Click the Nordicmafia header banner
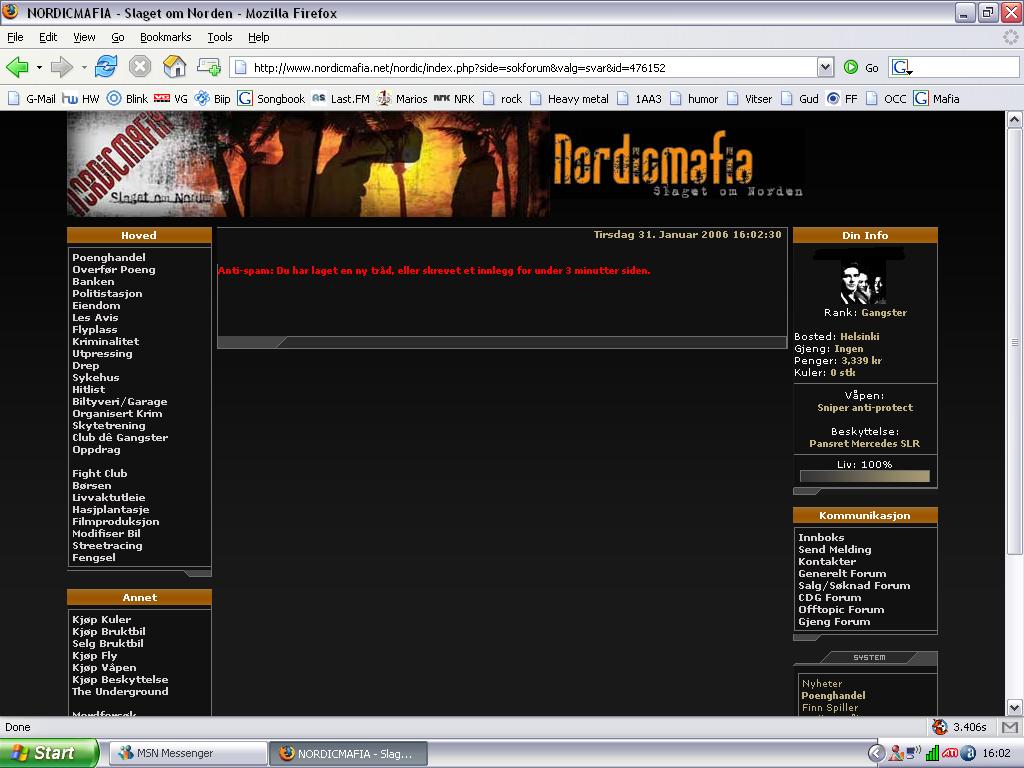Viewport: 1024px width, 768px height. [x=436, y=164]
